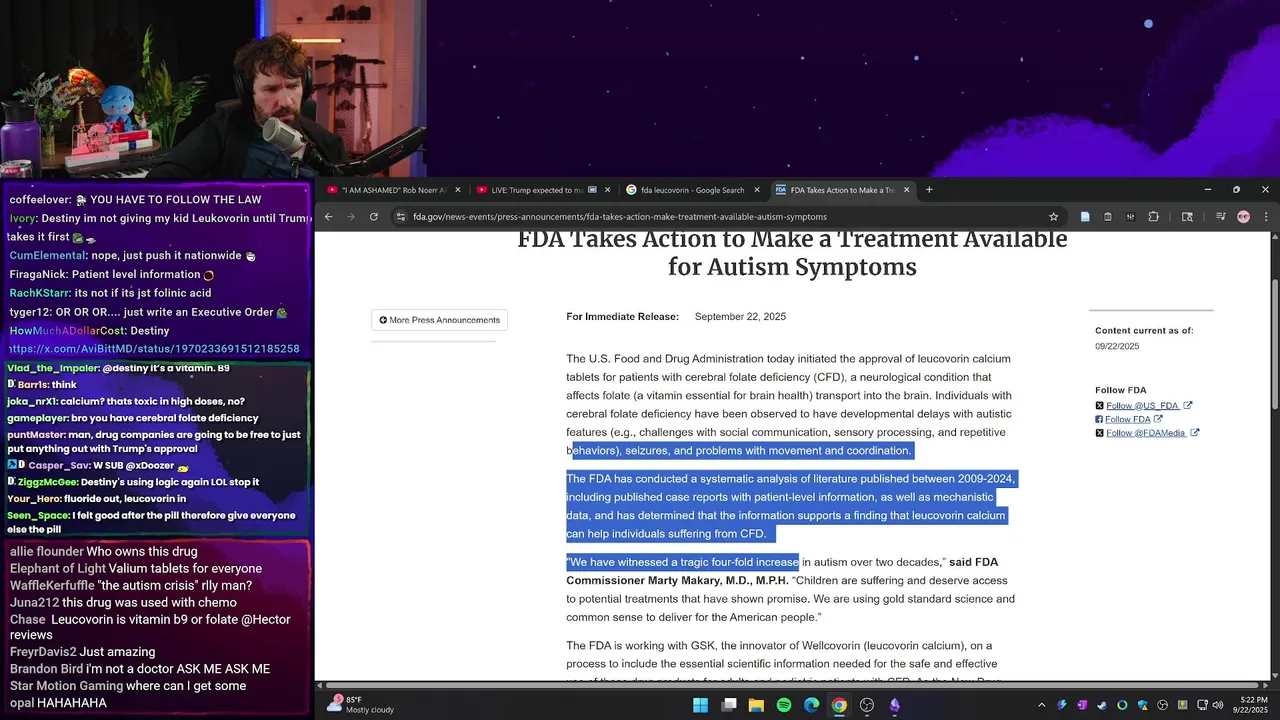Close the "I AM ASHAMED" YouTube tab
The image size is (1280, 720).
click(458, 190)
